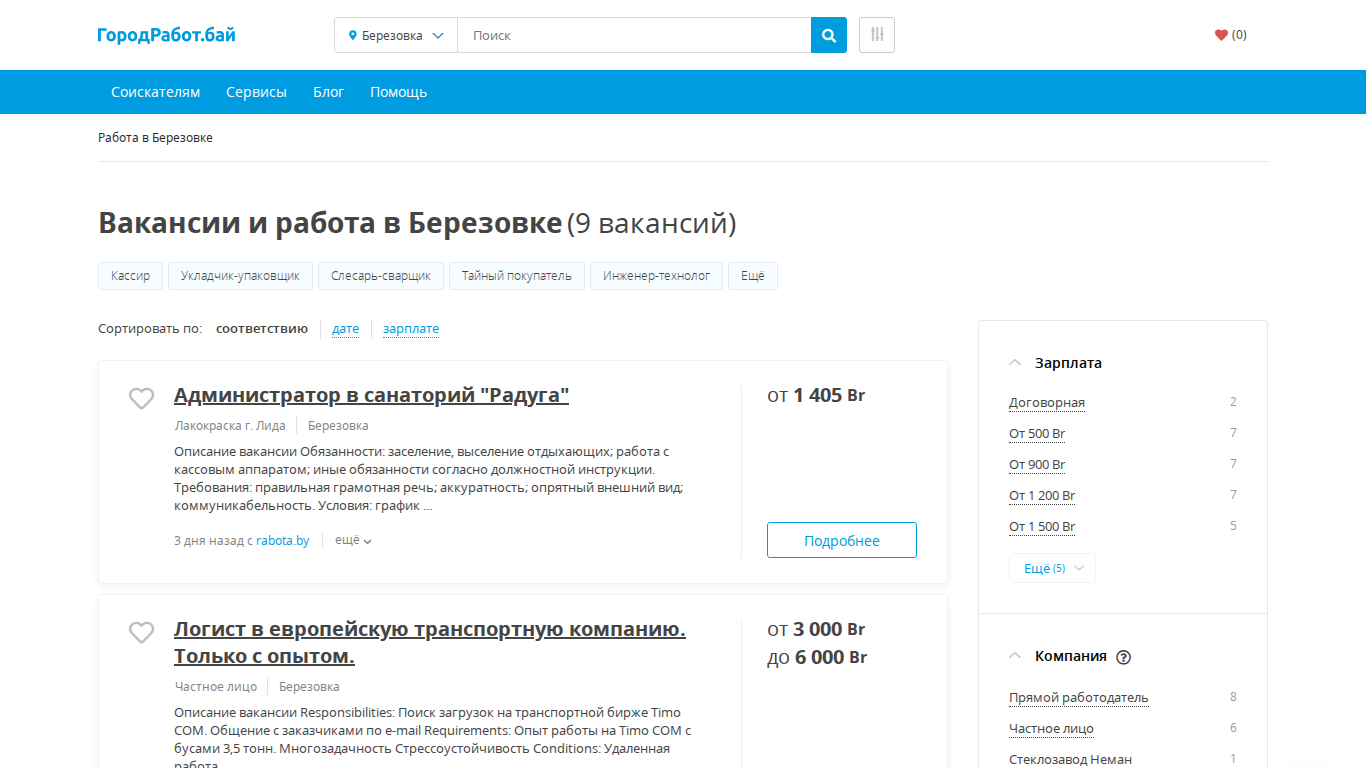This screenshot has height=768, width=1366.
Task: Filter by Частное лицо company
Action: click(x=1051, y=729)
